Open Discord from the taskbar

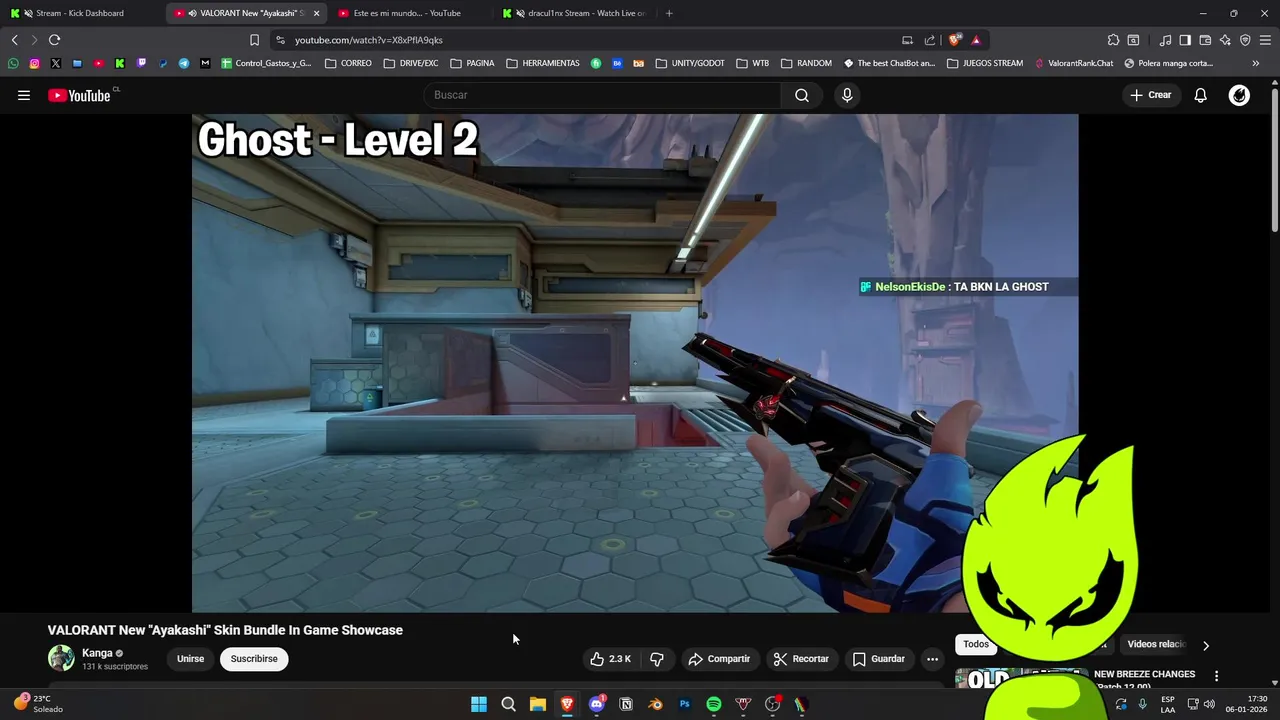(597, 704)
